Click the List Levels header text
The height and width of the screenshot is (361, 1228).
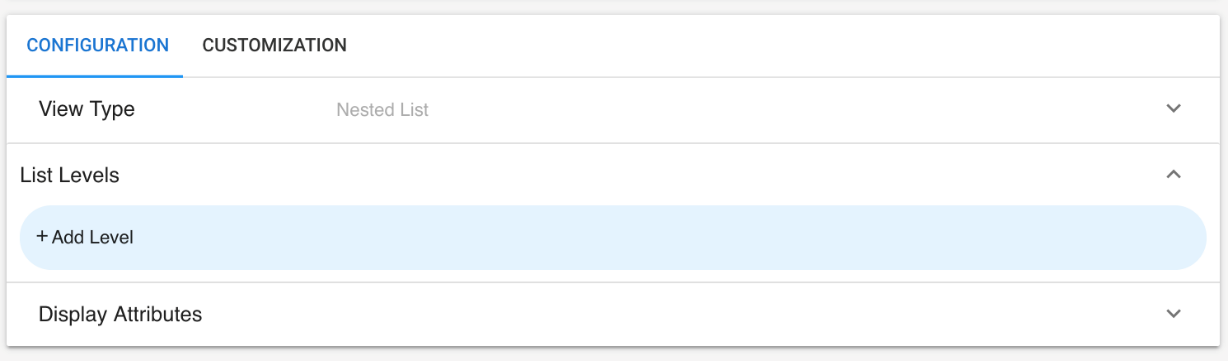point(70,175)
